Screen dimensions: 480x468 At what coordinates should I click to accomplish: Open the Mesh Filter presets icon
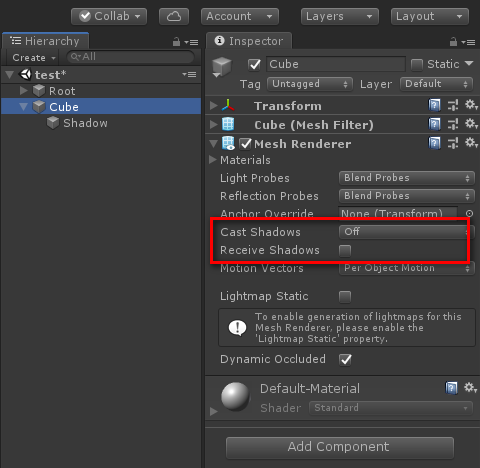(453, 124)
